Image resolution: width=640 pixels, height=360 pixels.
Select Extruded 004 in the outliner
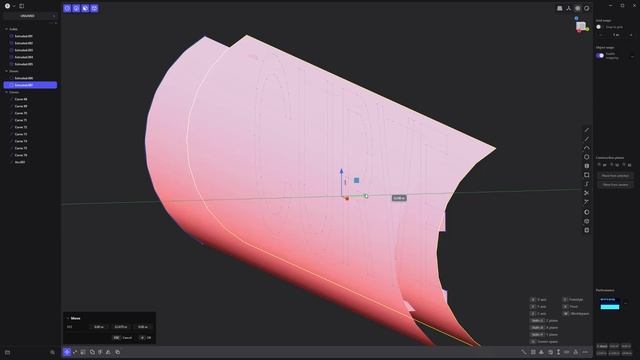click(24, 57)
